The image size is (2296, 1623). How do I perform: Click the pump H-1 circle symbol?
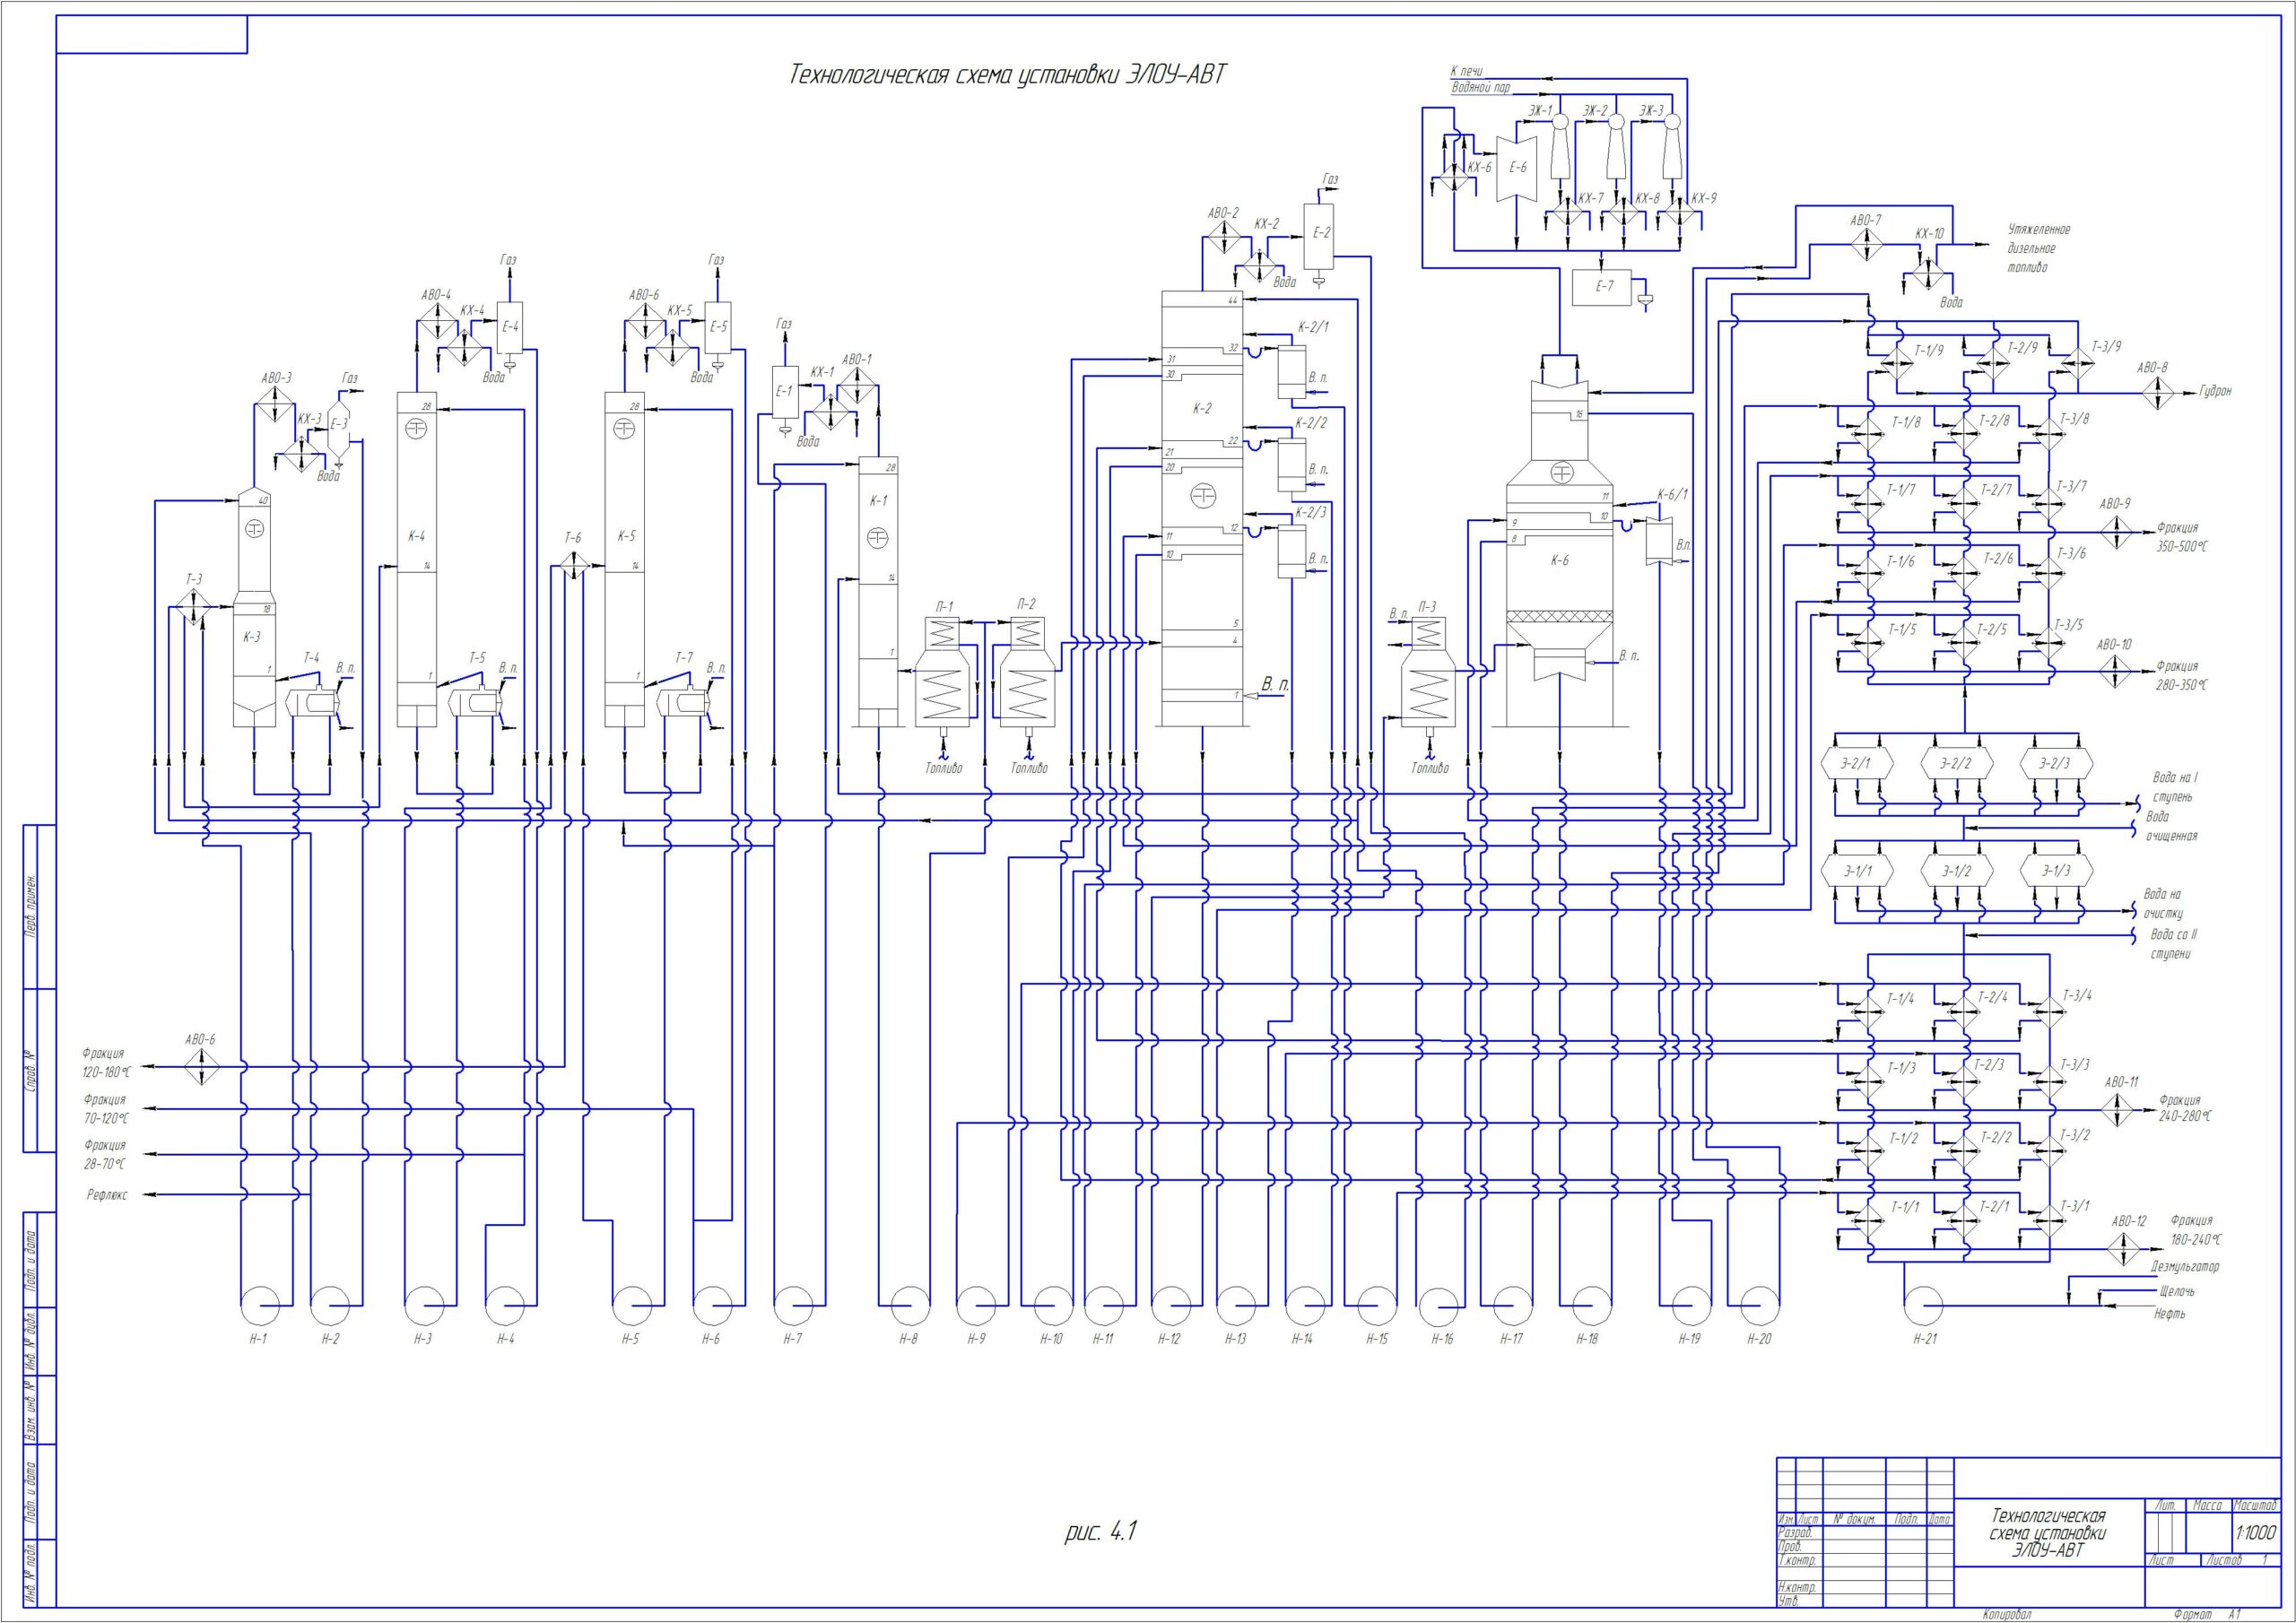(x=260, y=1304)
